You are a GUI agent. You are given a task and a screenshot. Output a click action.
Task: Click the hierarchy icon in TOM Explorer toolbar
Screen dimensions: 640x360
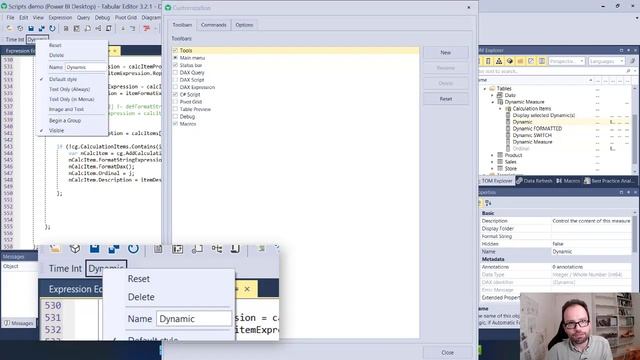coord(499,61)
